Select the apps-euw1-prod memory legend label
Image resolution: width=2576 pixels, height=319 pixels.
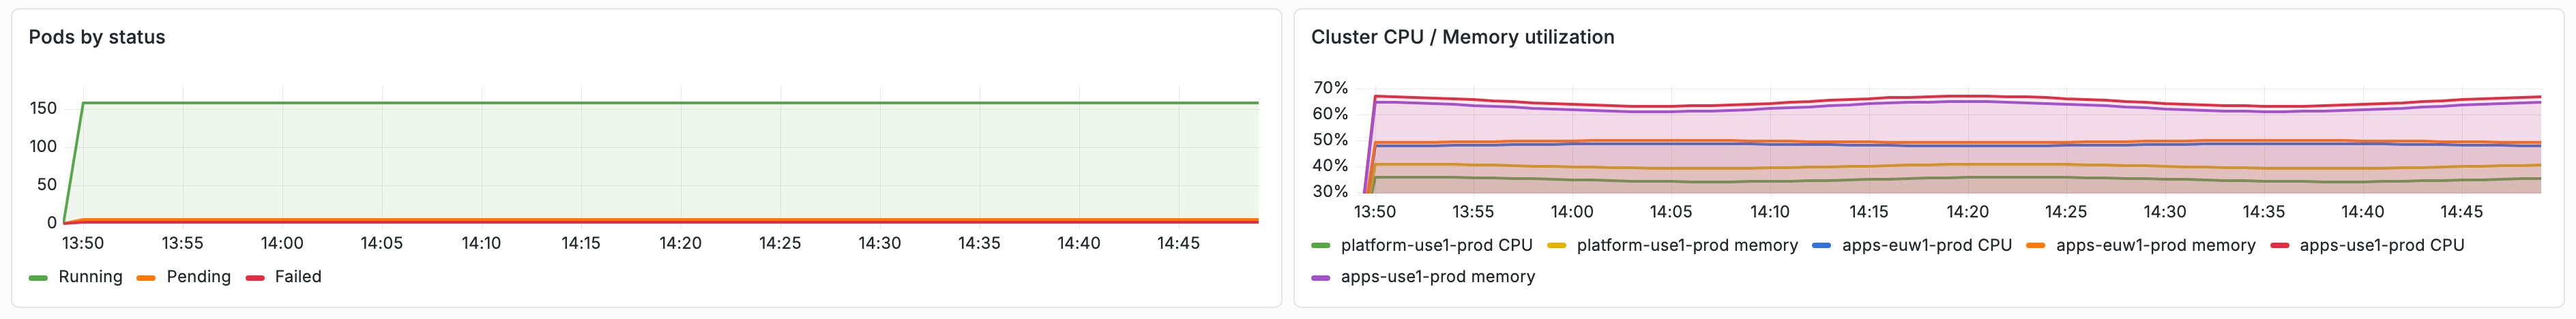[x=2155, y=245]
